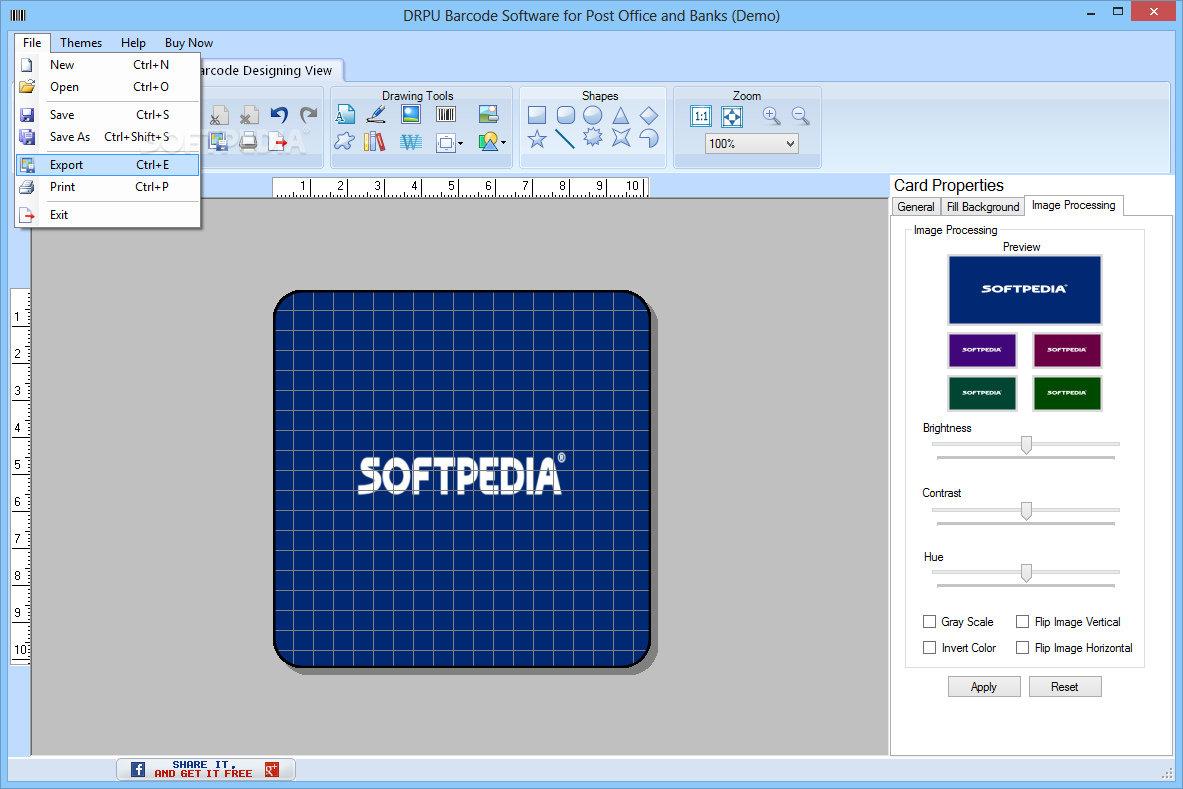Check Flip Image Horizontal
1183x789 pixels.
[1022, 647]
